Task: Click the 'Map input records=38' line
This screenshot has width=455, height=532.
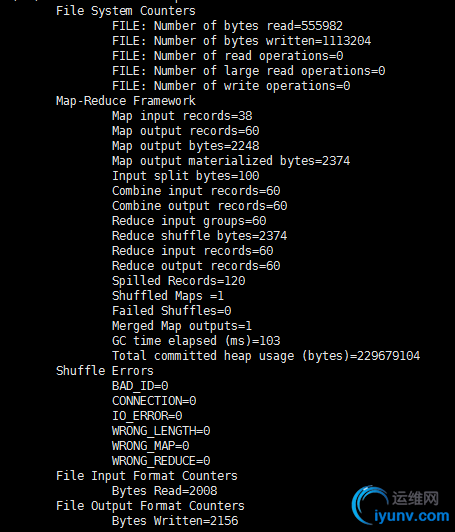Action: pyautogui.click(x=182, y=116)
